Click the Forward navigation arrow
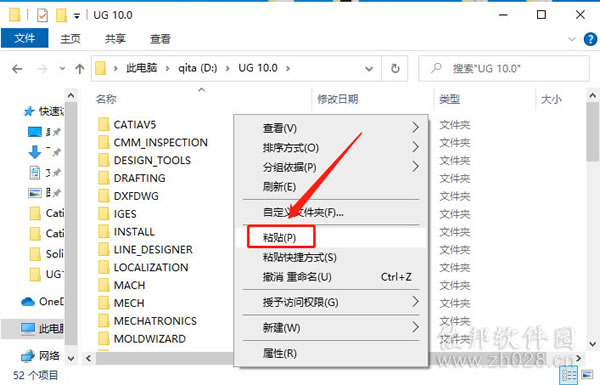Screen dimensions: 600x385 [42, 69]
